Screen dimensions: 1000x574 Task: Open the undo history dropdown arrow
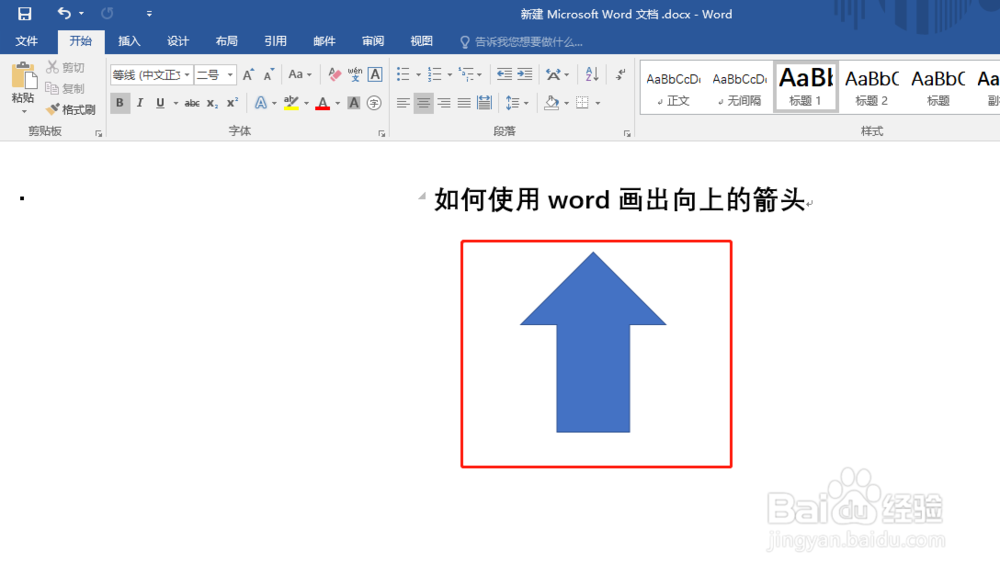click(82, 13)
